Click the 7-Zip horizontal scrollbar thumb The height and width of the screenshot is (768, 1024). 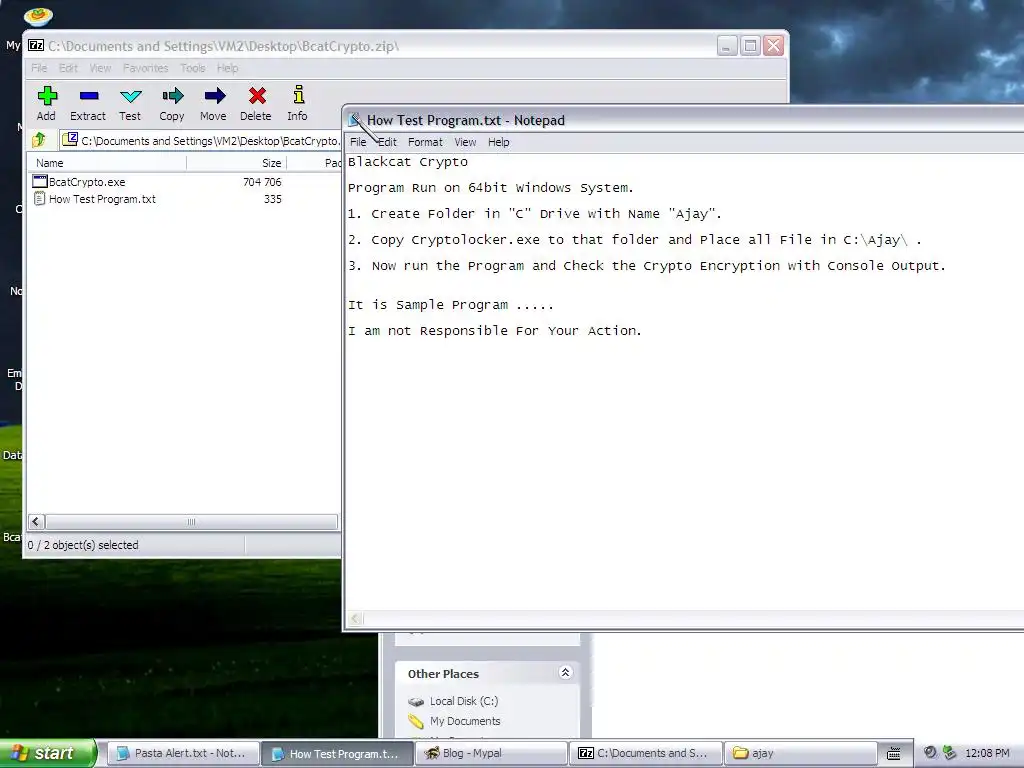pos(191,522)
